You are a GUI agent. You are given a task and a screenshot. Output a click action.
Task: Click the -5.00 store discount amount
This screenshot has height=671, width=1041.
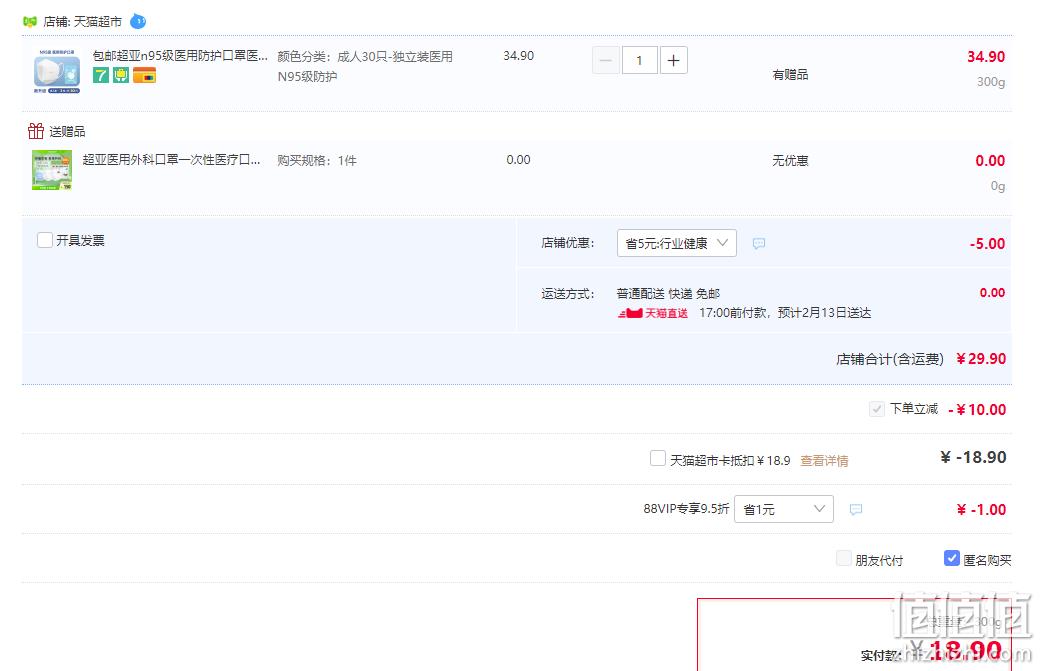point(987,244)
